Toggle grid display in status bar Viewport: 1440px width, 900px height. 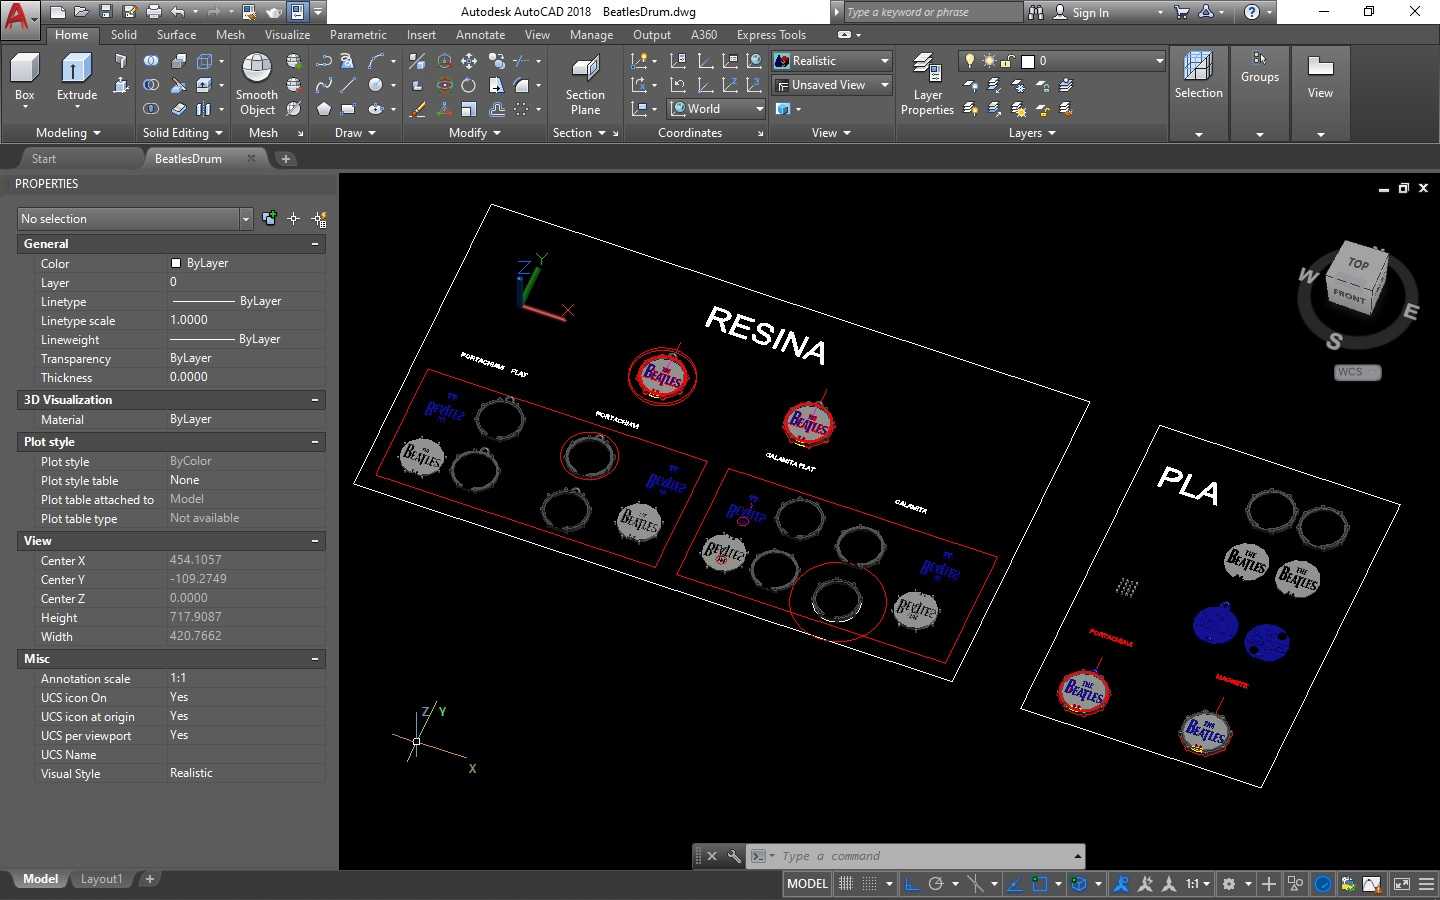[x=846, y=884]
